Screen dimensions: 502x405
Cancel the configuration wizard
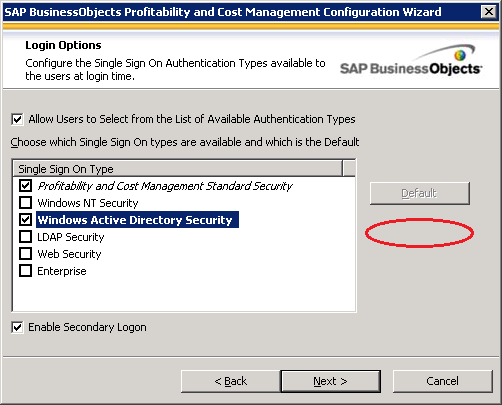(x=442, y=381)
